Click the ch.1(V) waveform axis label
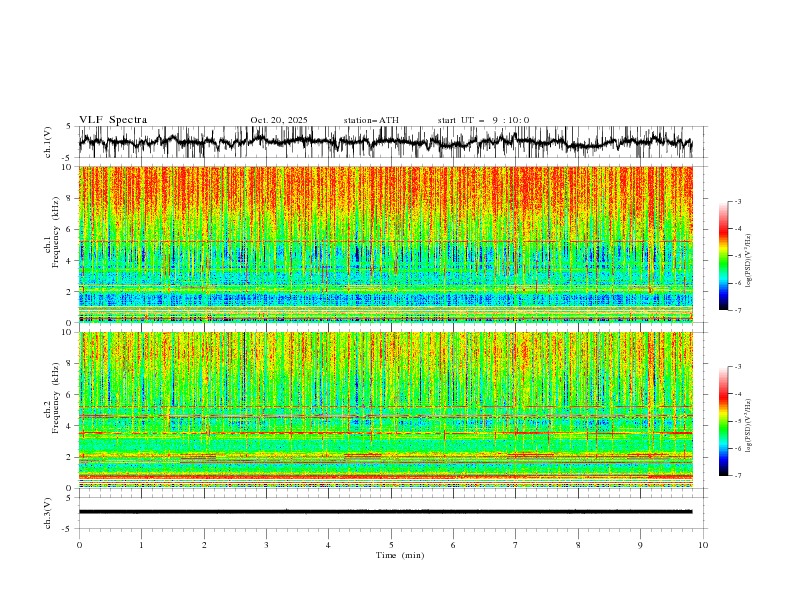Image resolution: width=792 pixels, height=612 pixels. coord(48,142)
